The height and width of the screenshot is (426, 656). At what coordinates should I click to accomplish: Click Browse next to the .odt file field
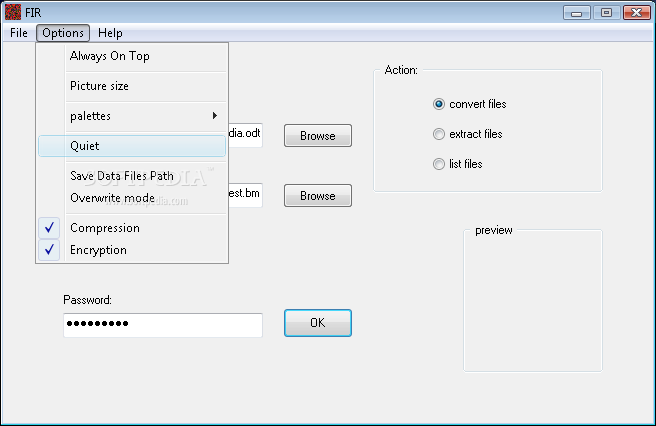point(317,136)
